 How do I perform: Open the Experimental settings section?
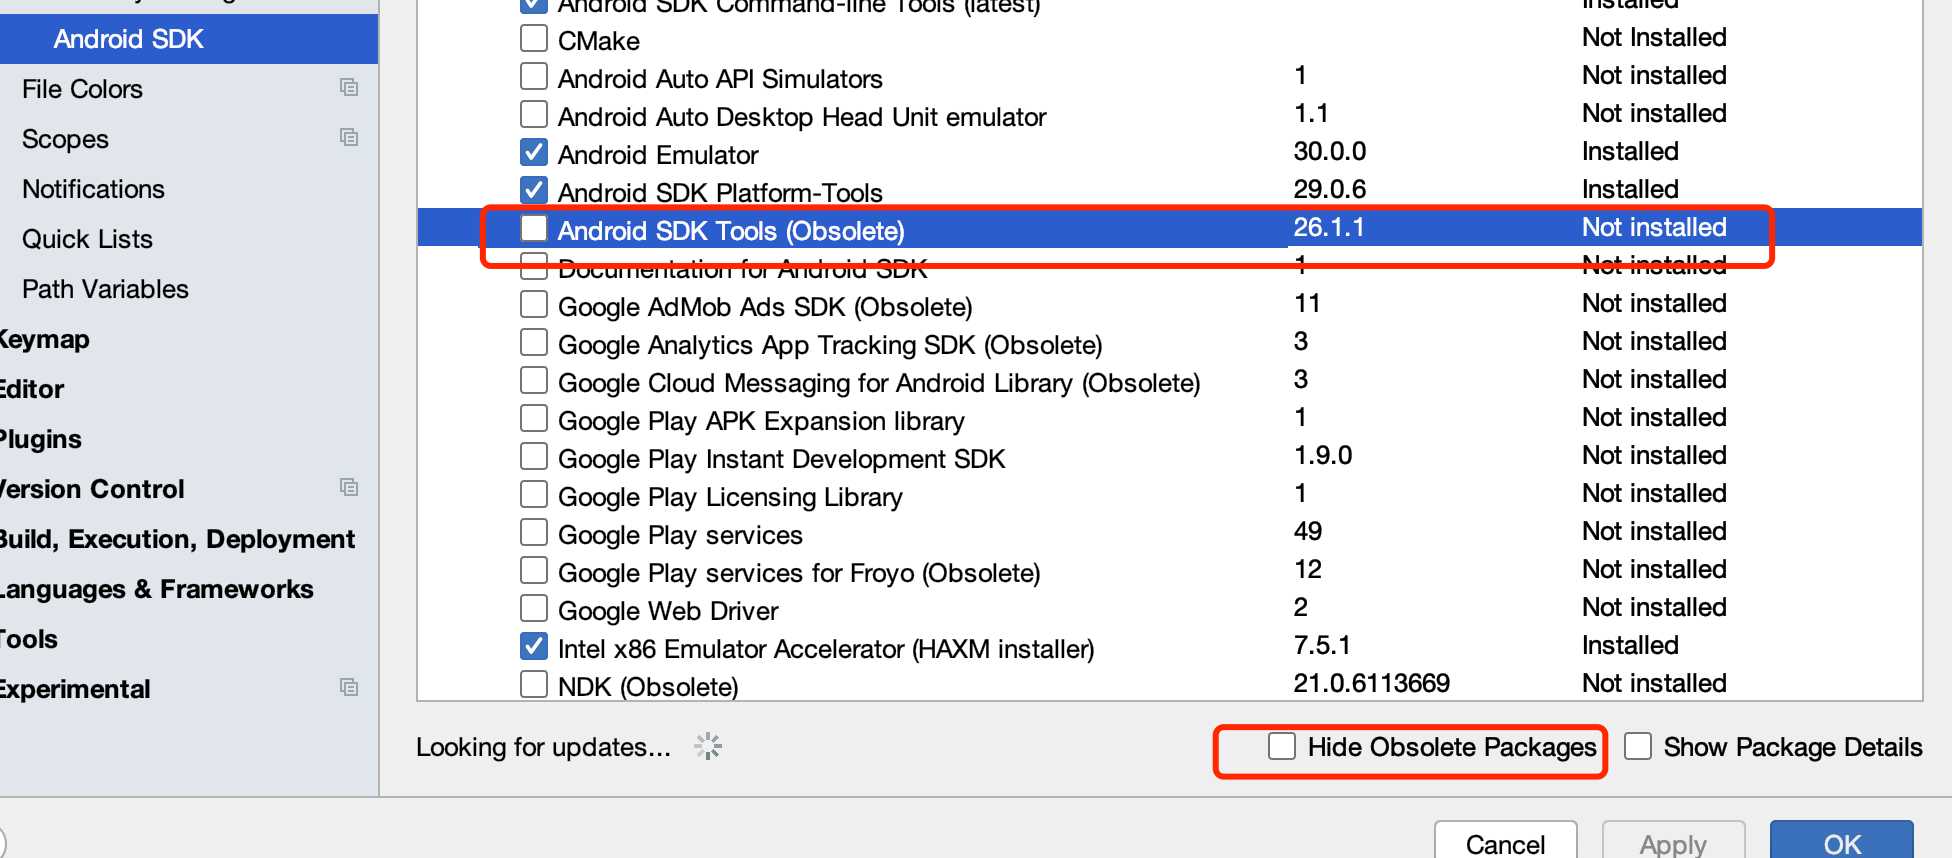click(x=75, y=689)
